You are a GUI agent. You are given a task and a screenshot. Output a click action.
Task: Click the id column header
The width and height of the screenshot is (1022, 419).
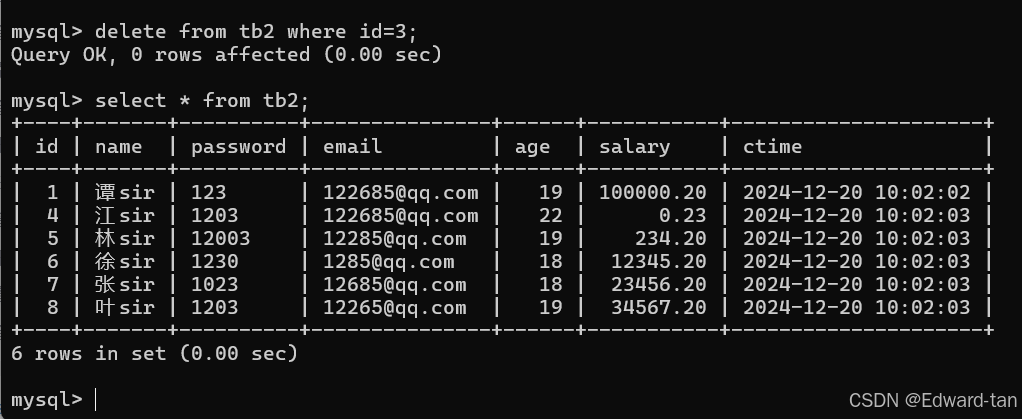46,146
